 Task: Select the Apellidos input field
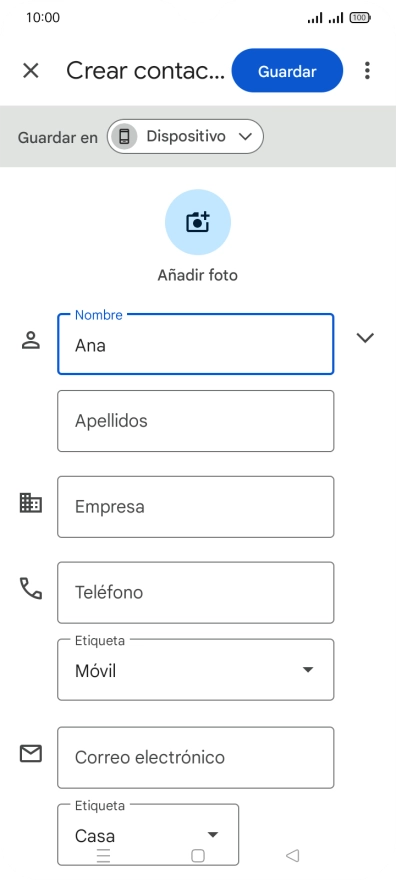[196, 421]
